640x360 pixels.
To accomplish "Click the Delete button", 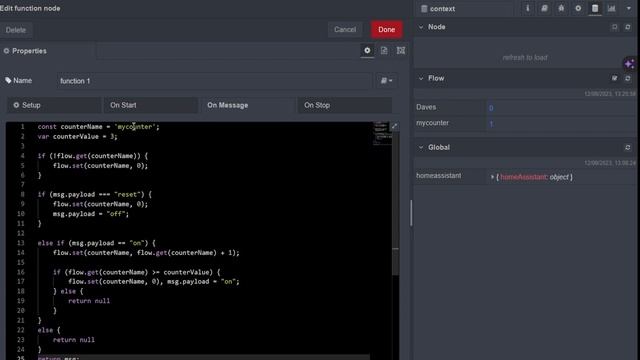I will point(16,30).
